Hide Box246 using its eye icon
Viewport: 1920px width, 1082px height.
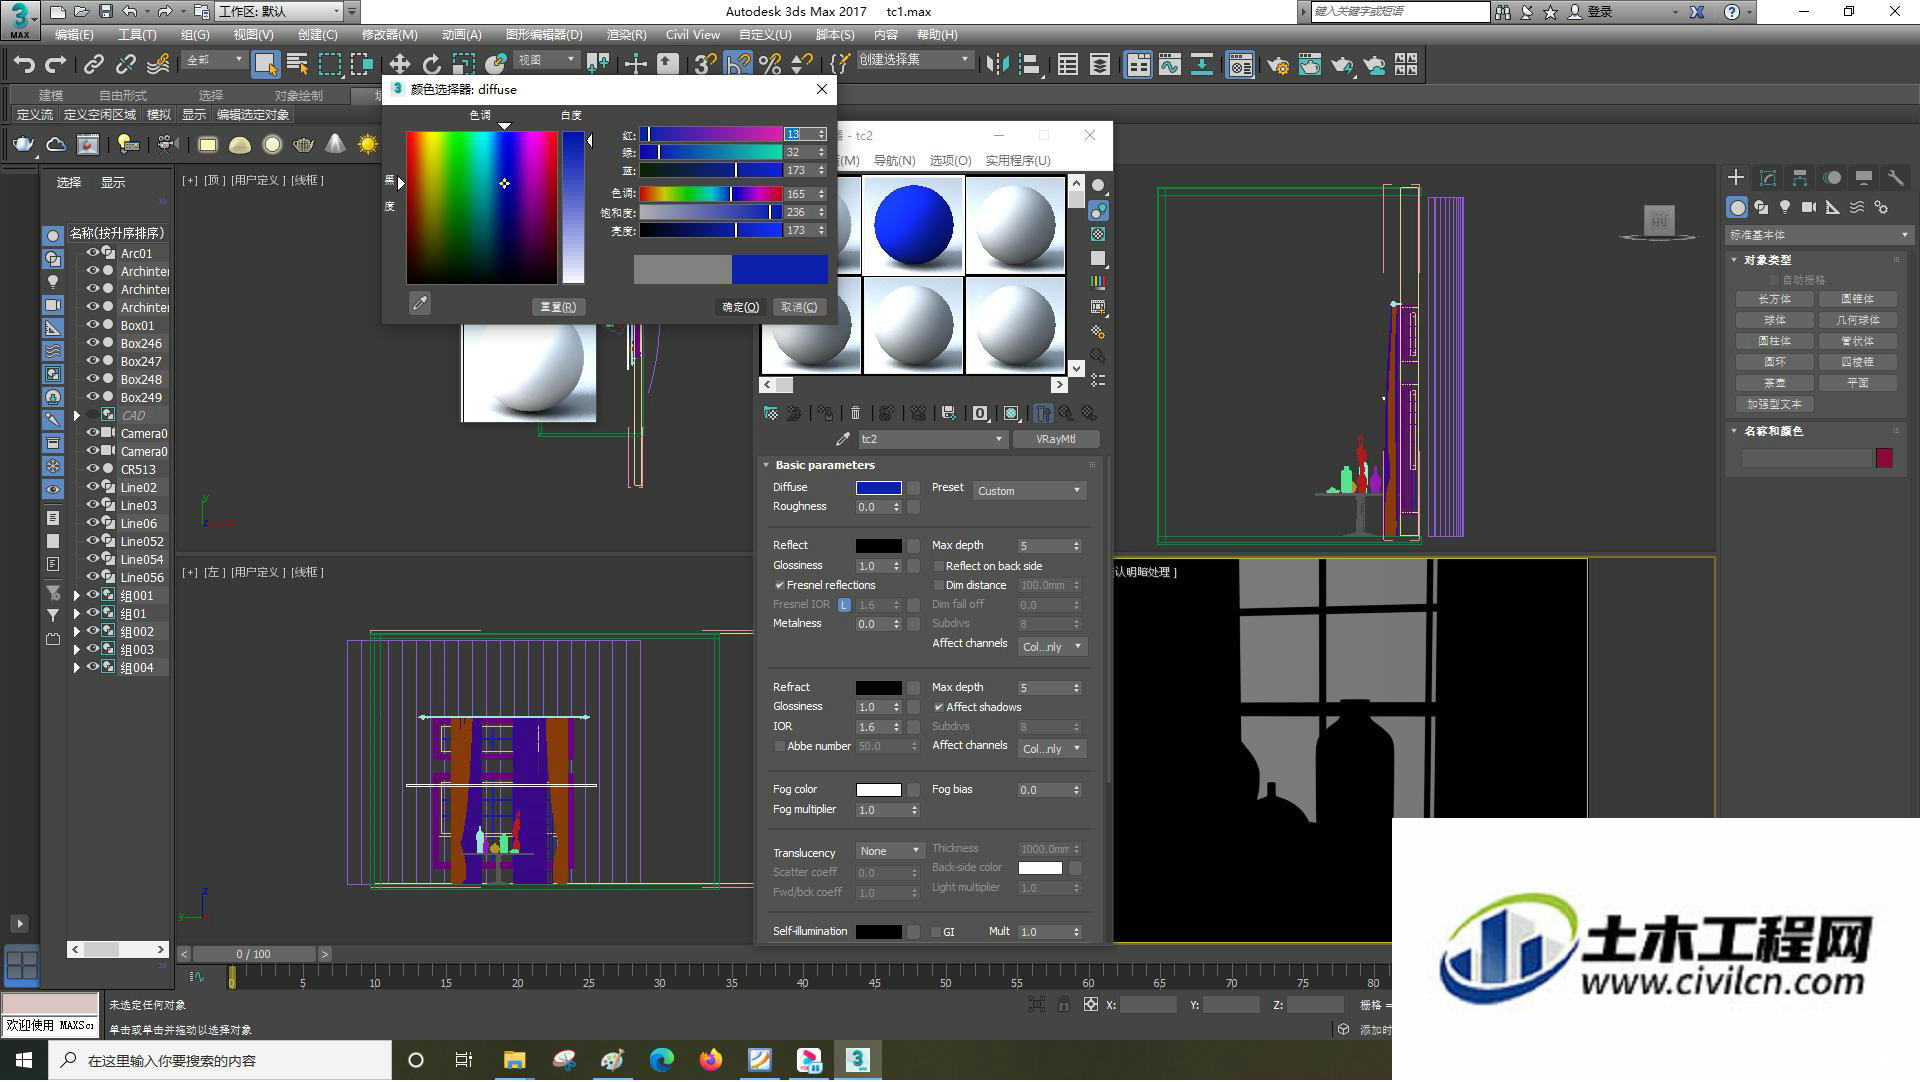[x=92, y=343]
